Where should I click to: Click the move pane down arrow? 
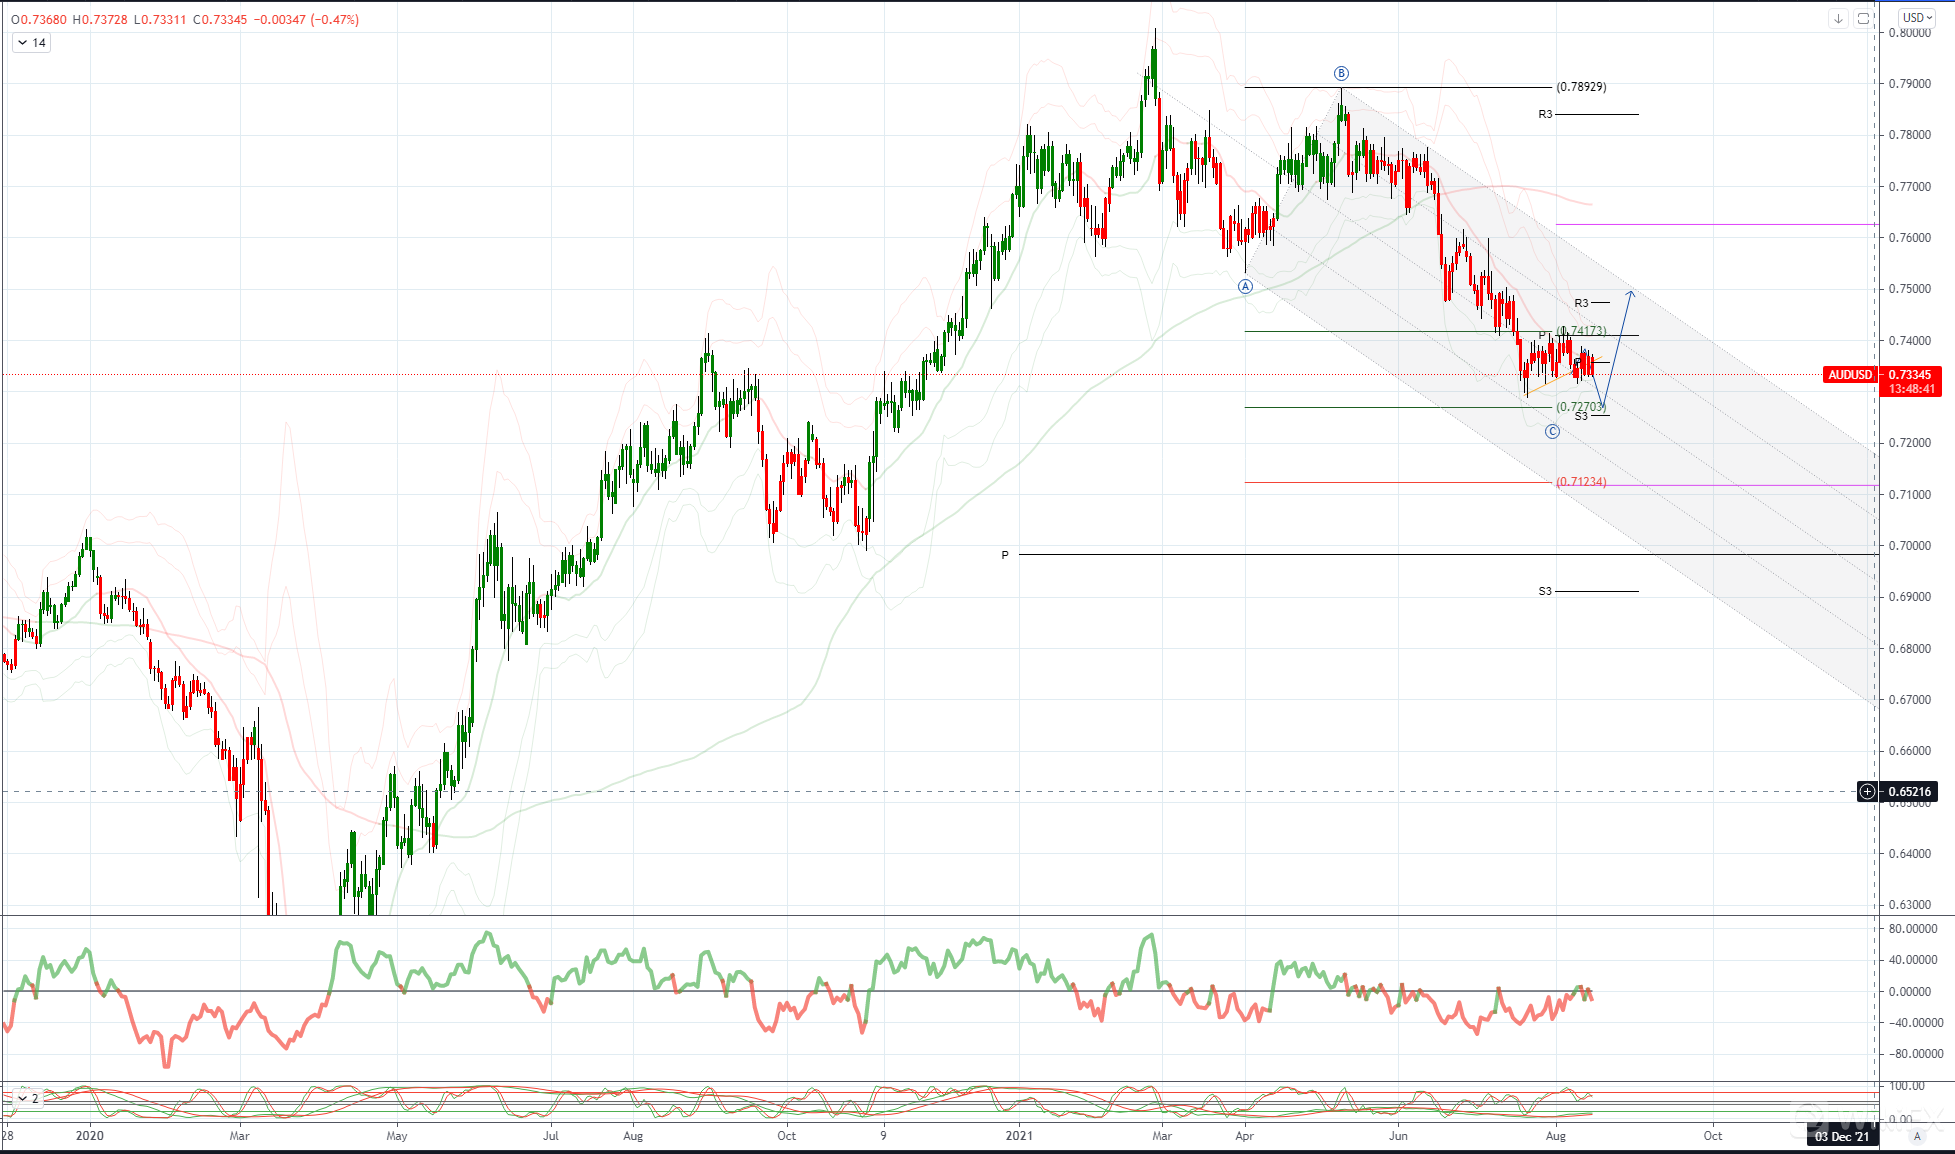(1838, 18)
